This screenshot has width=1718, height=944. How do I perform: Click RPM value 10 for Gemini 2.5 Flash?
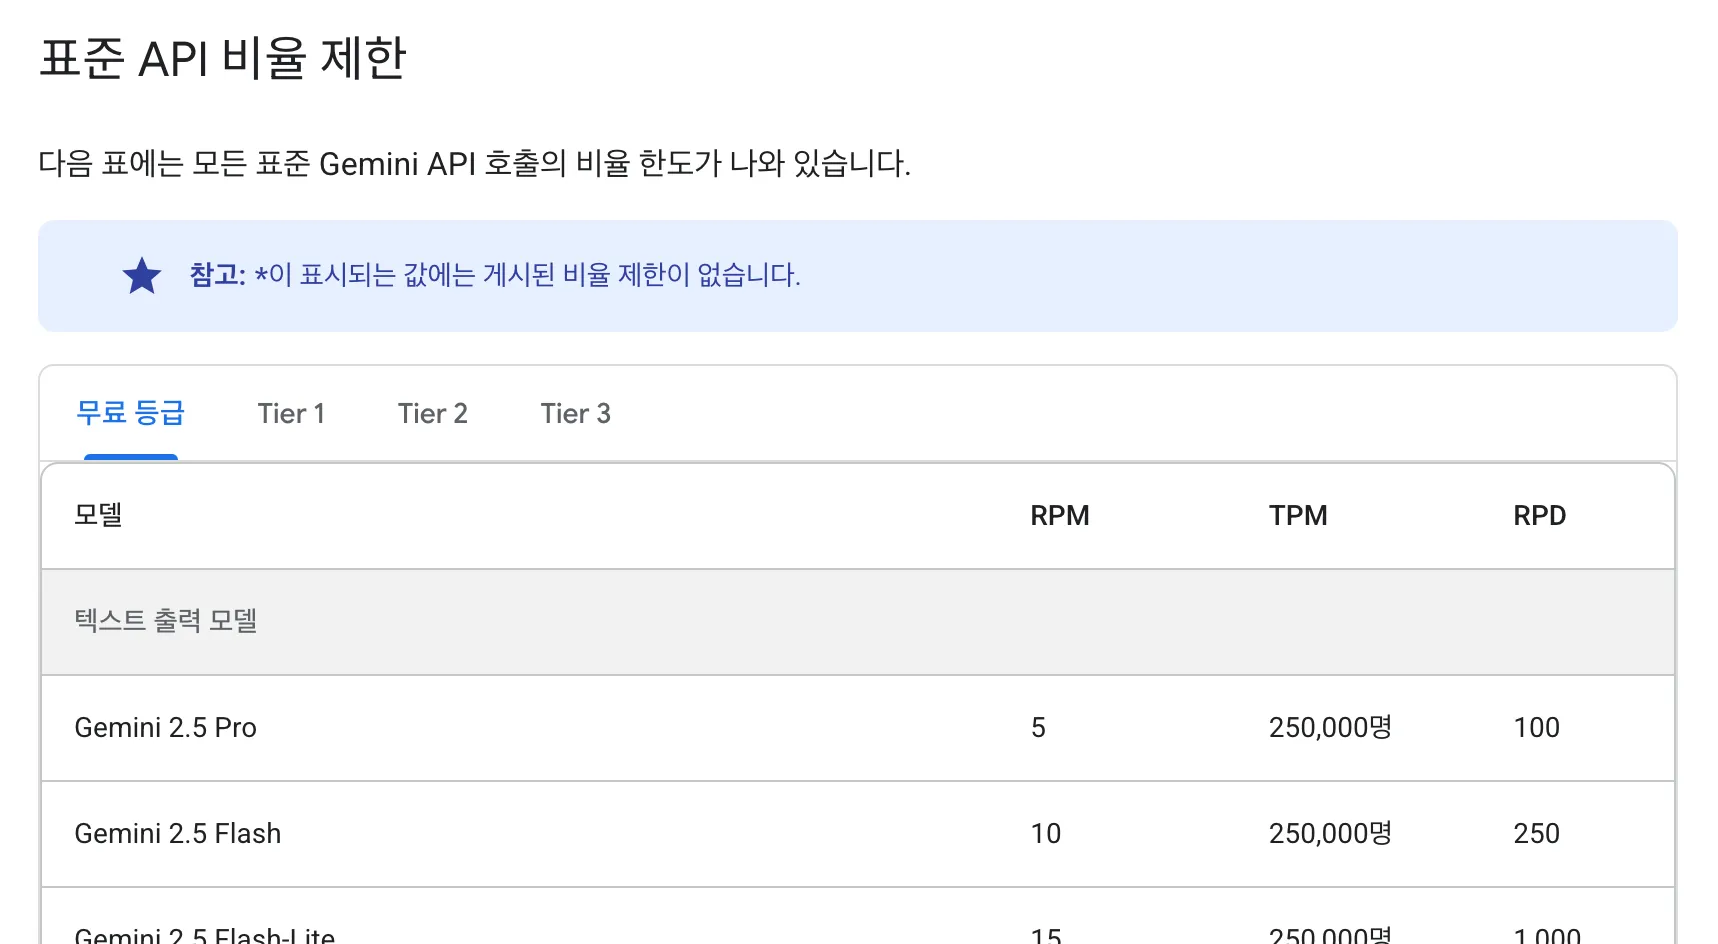[1045, 833]
